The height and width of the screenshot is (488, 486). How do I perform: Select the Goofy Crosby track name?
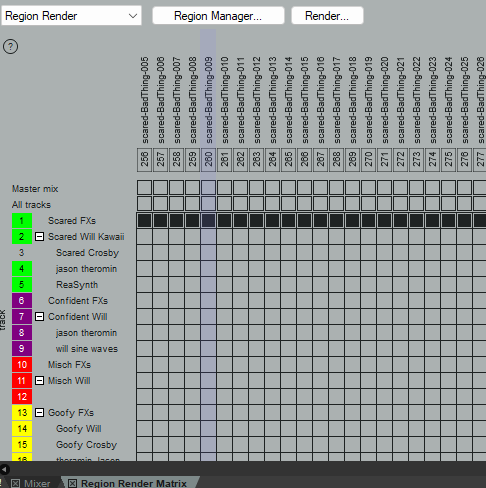(86, 445)
